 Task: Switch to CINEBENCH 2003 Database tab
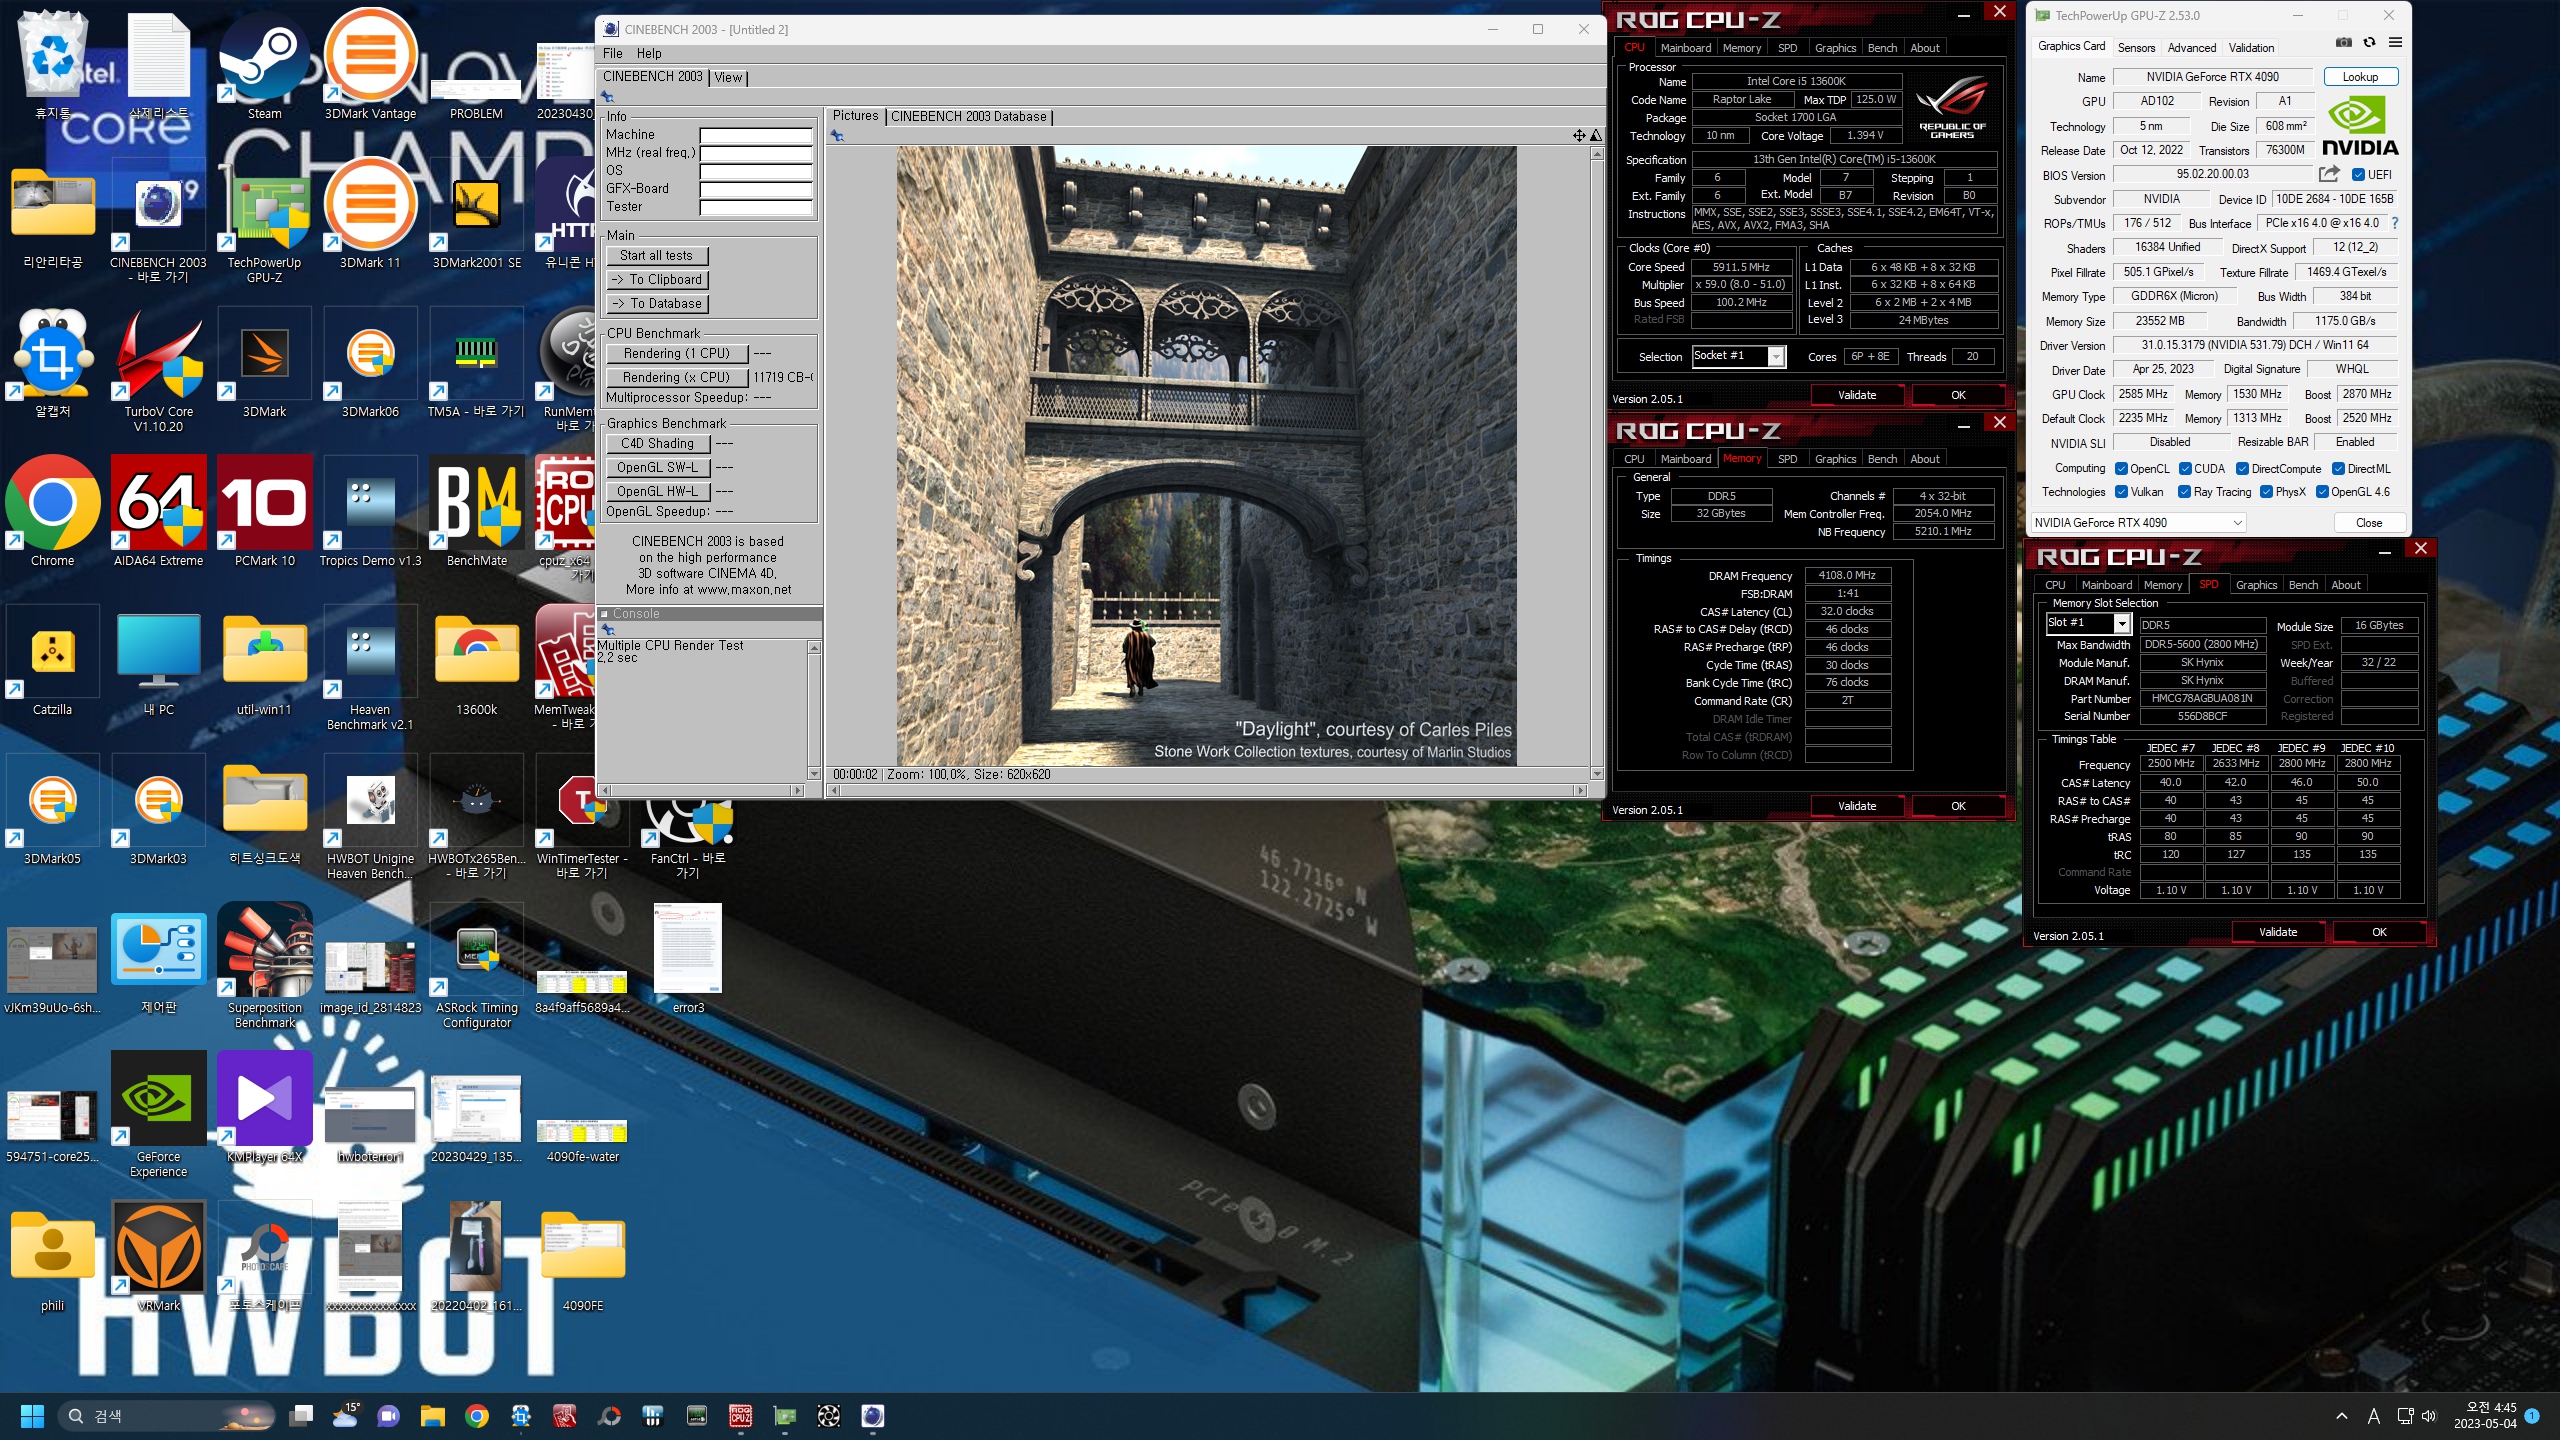[968, 117]
